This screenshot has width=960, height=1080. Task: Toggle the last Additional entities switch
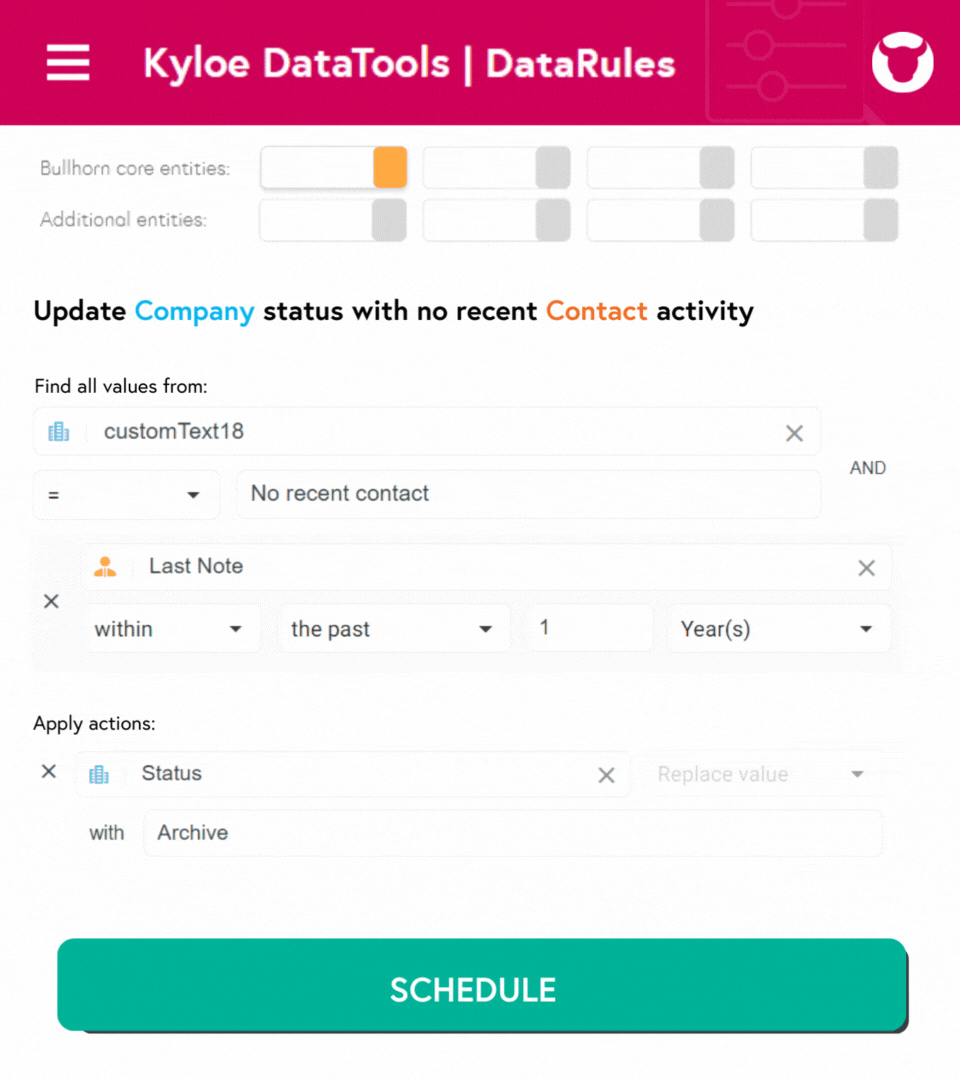[824, 220]
